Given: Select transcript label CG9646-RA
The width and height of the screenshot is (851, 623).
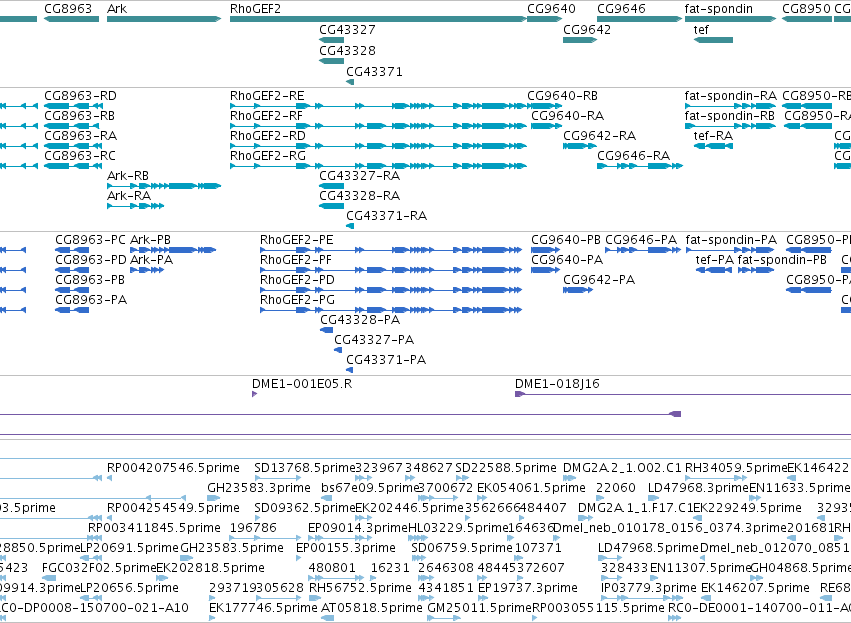Looking at the screenshot, I should click(x=633, y=156).
